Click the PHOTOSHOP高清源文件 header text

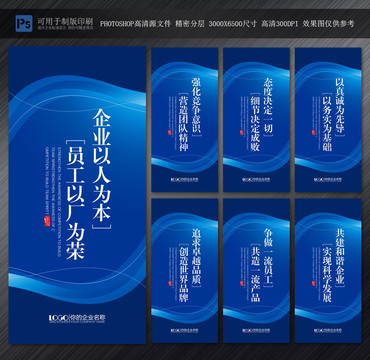(135, 24)
